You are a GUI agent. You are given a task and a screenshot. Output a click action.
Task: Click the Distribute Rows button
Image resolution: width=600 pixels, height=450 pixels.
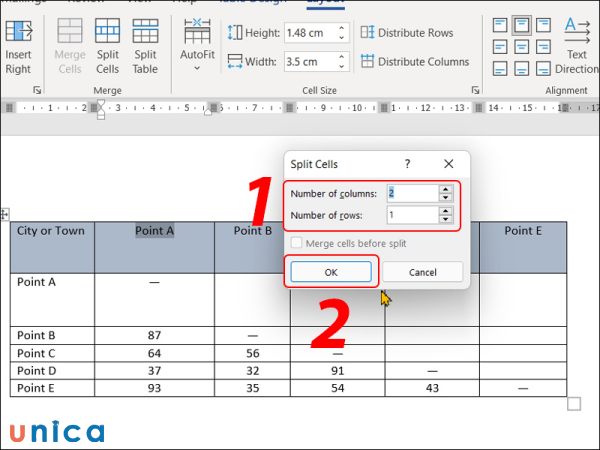(407, 33)
